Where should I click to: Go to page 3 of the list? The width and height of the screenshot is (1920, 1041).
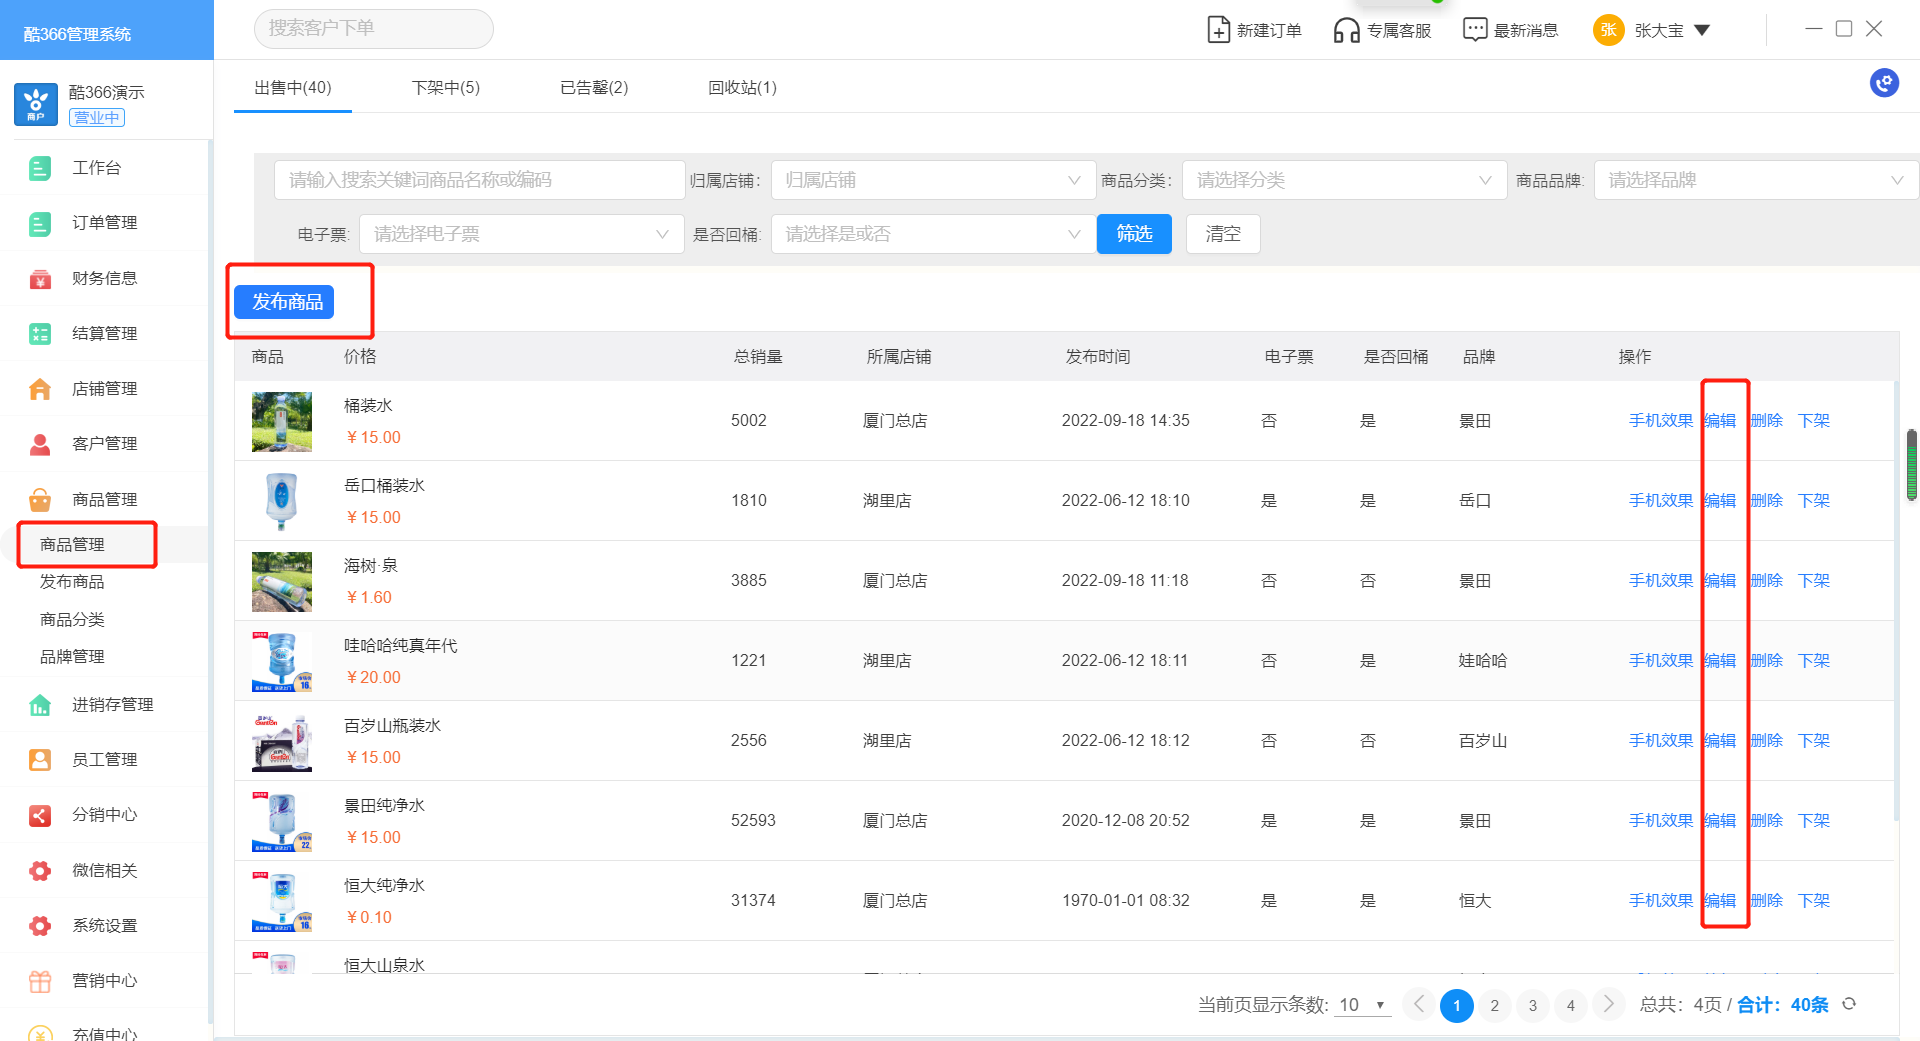coord(1532,1005)
